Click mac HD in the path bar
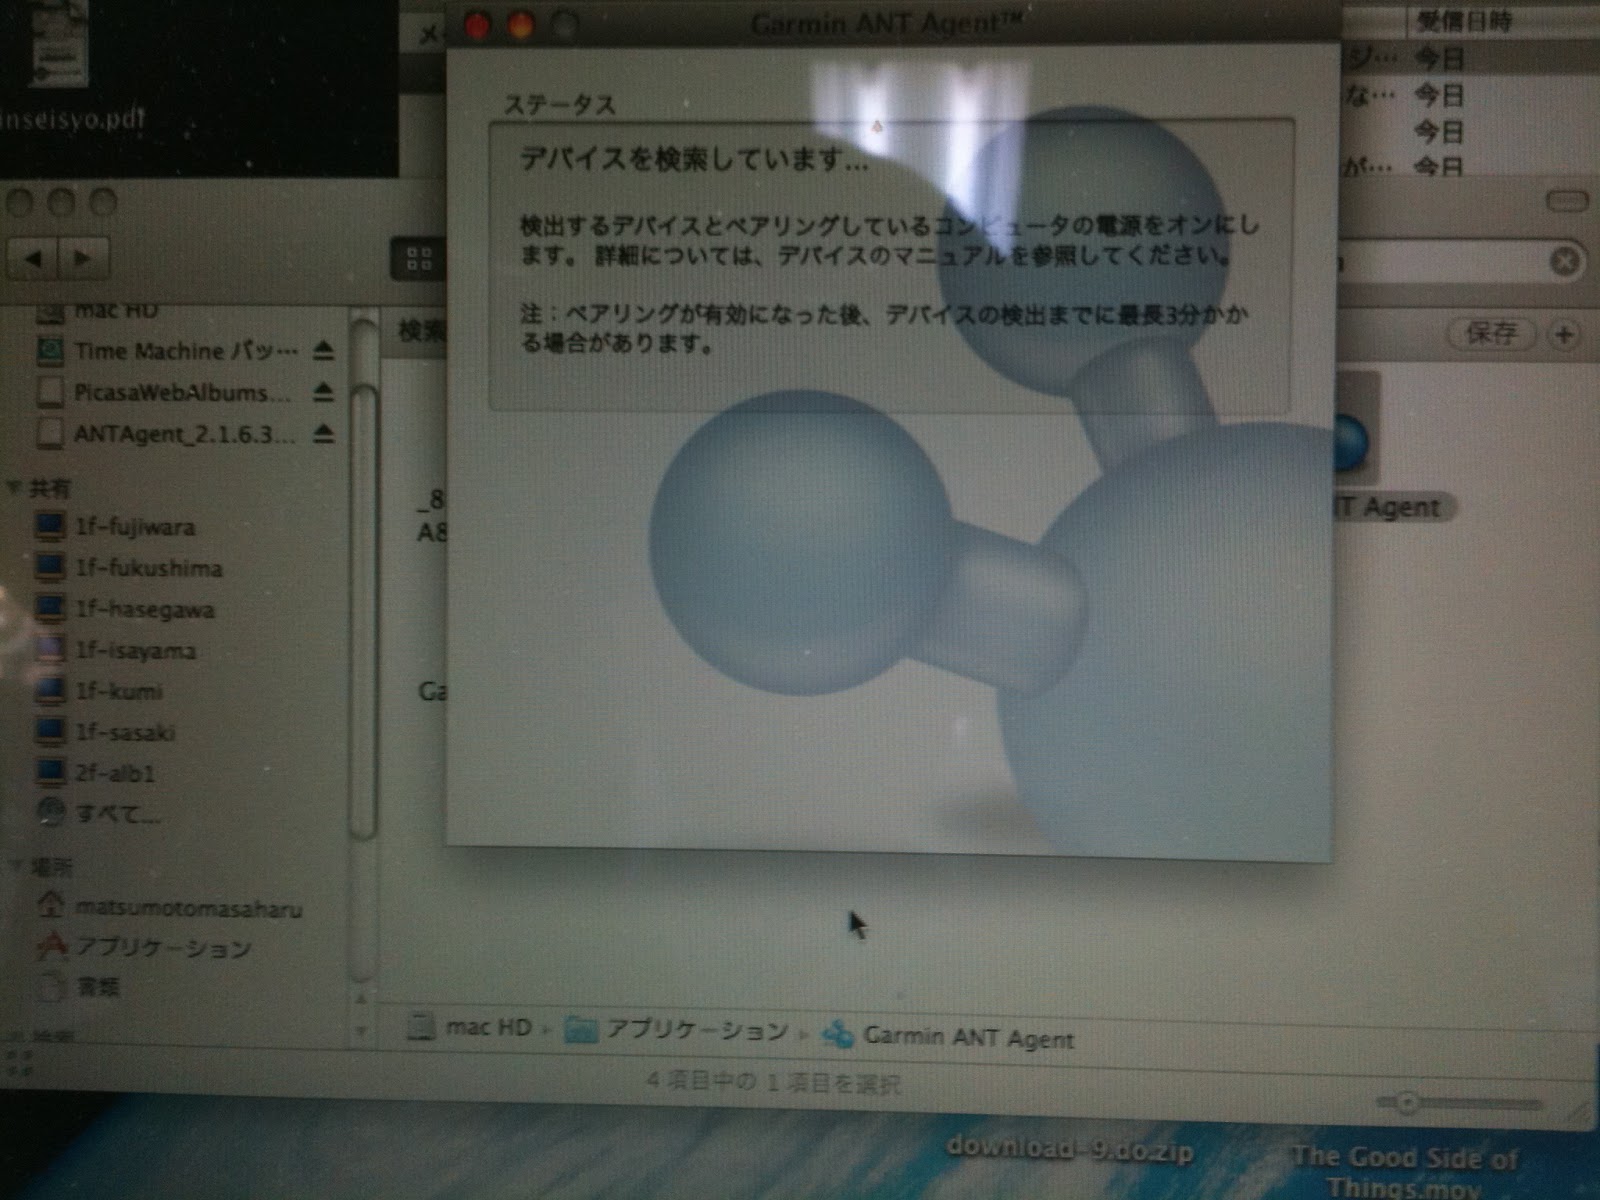Image resolution: width=1600 pixels, height=1200 pixels. [471, 1028]
